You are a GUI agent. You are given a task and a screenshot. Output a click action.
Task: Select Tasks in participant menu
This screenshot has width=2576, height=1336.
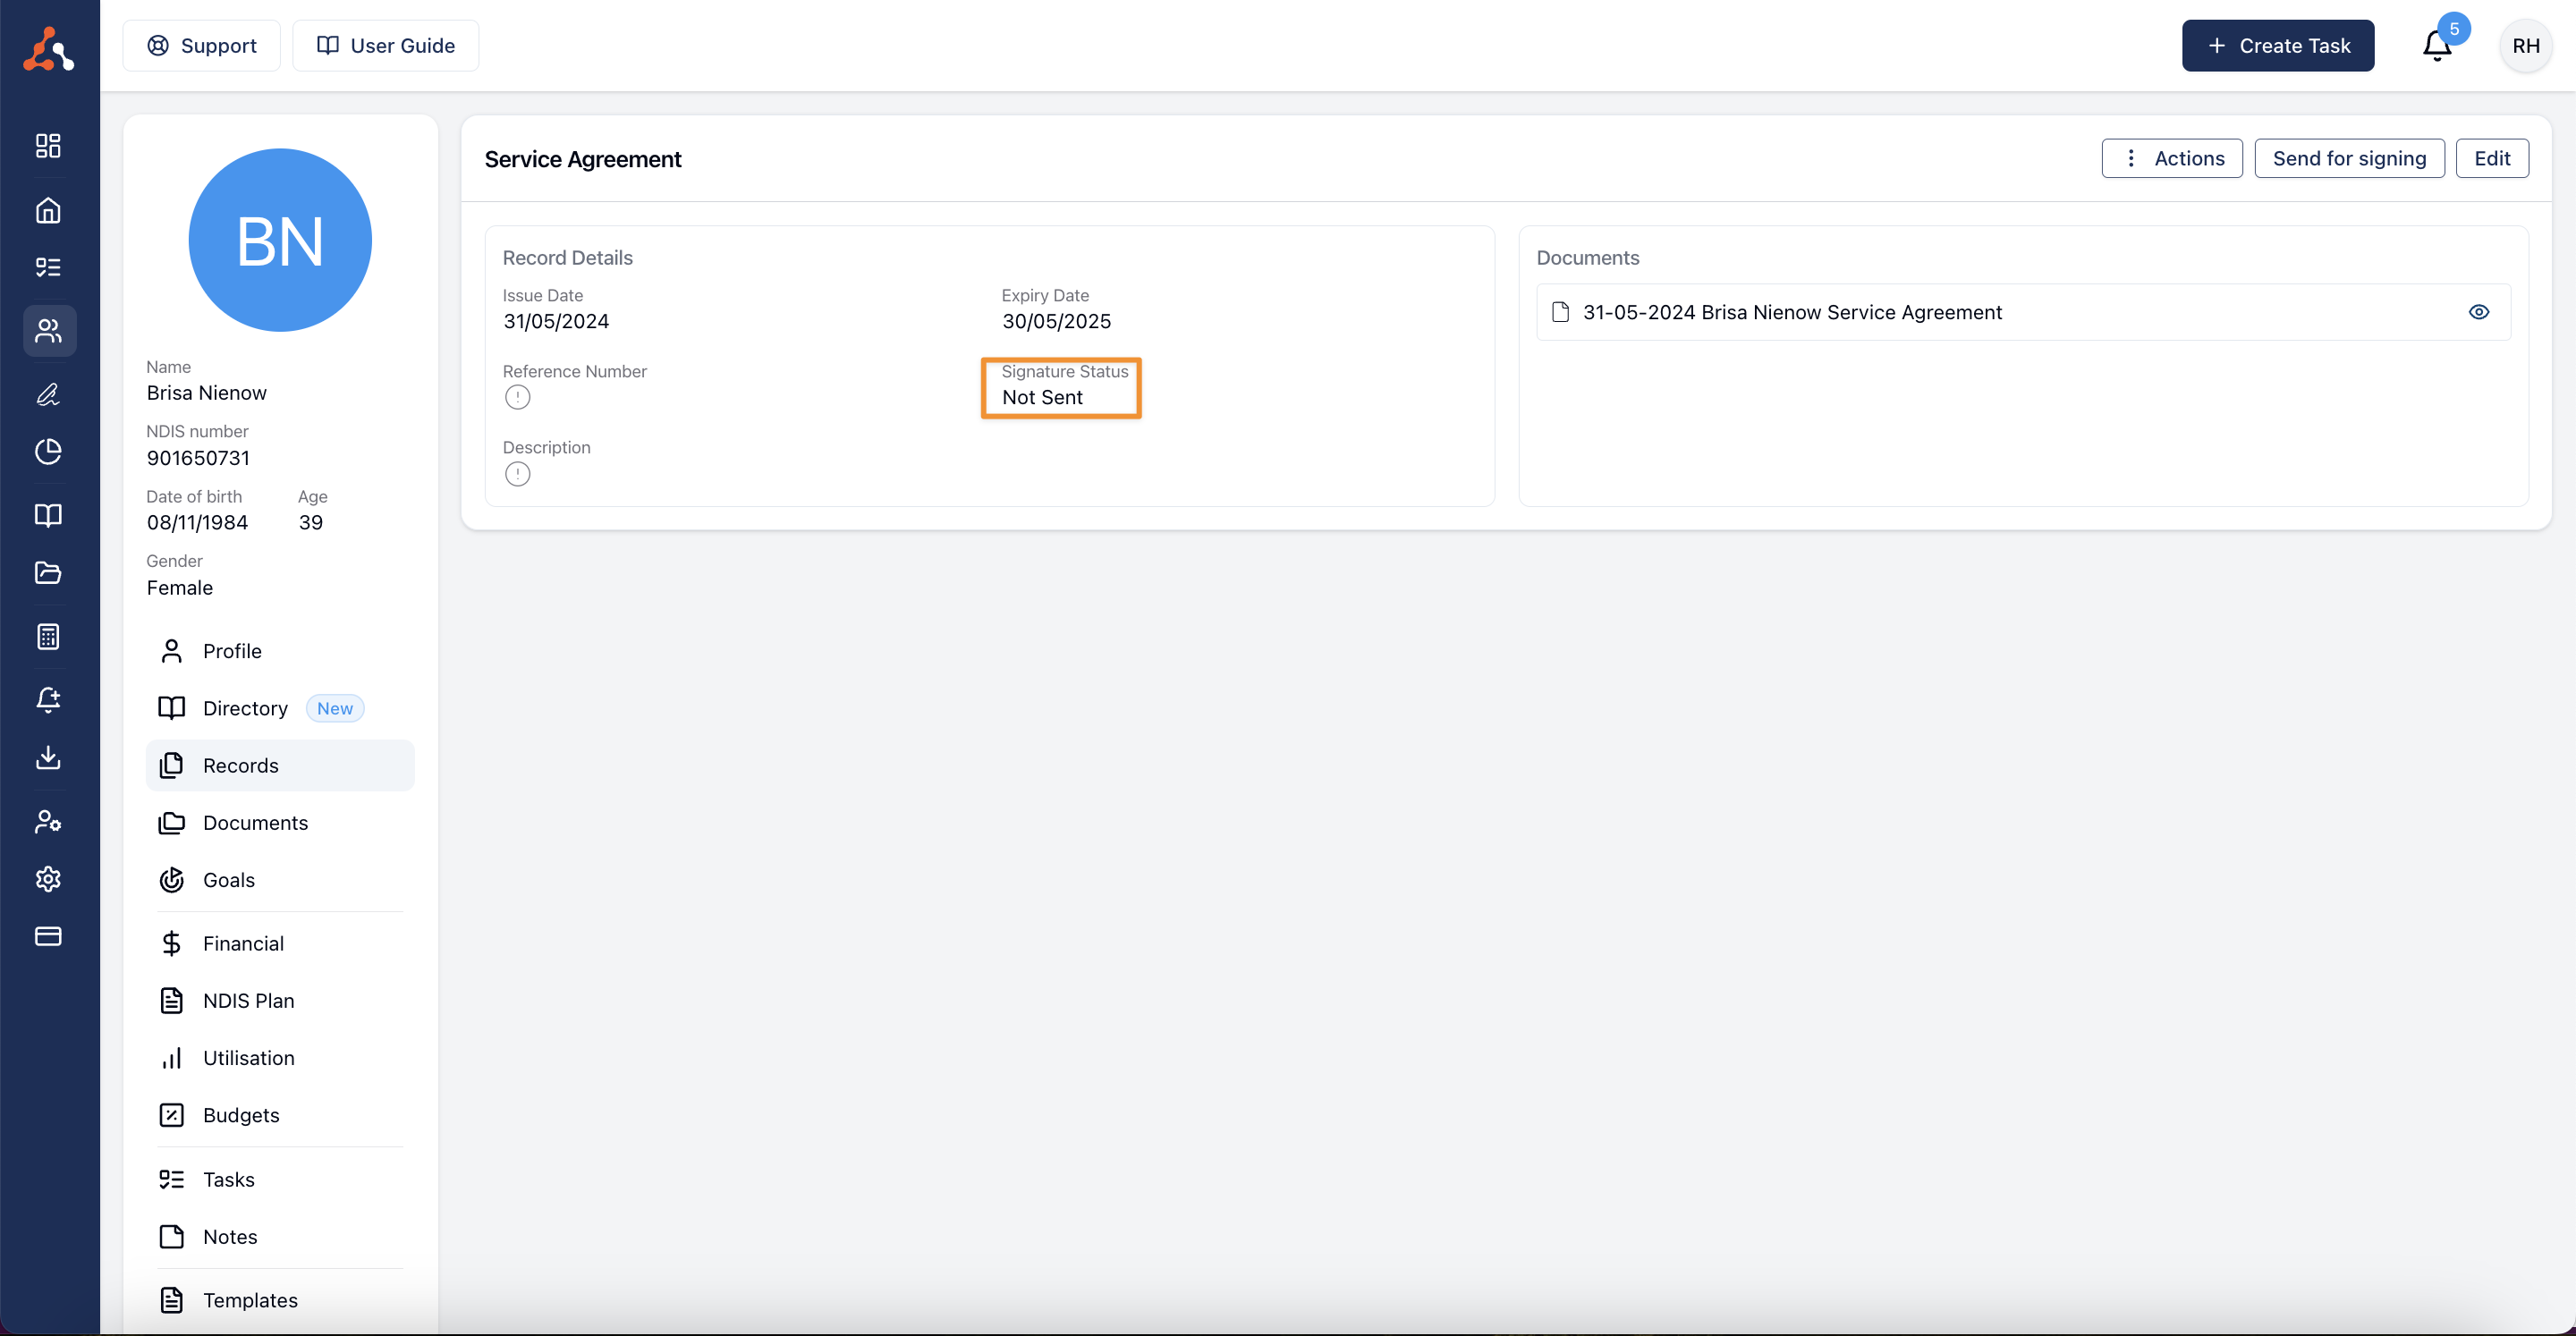coord(280,1179)
